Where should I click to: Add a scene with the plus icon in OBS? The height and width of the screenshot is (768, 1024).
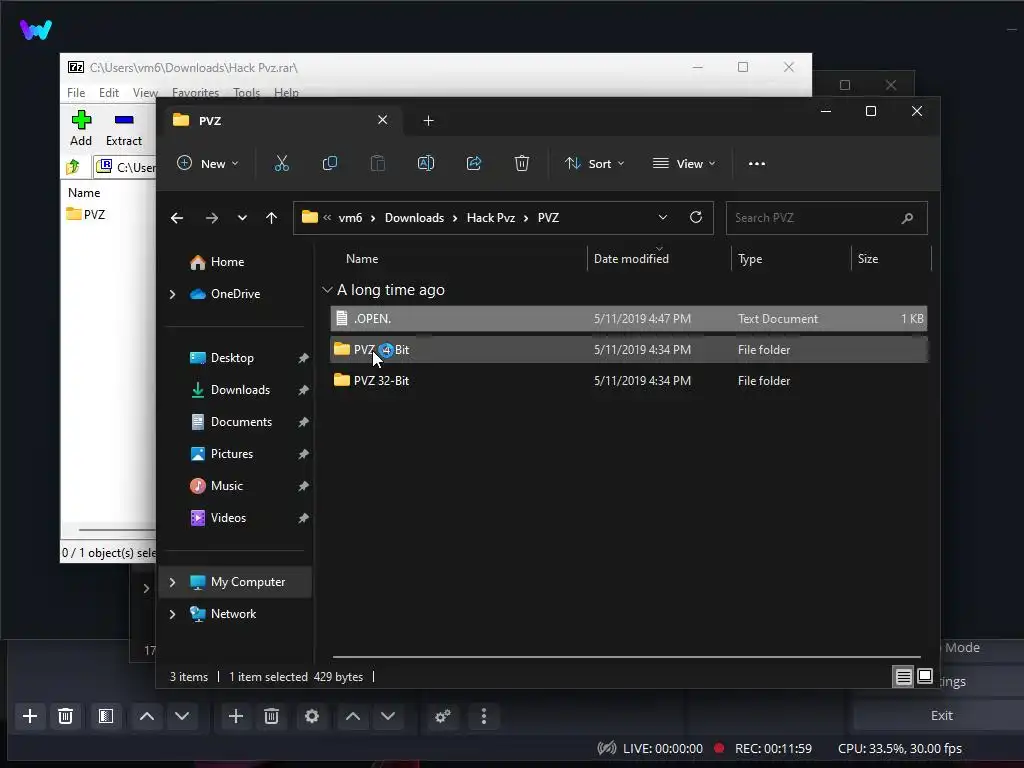[x=30, y=716]
